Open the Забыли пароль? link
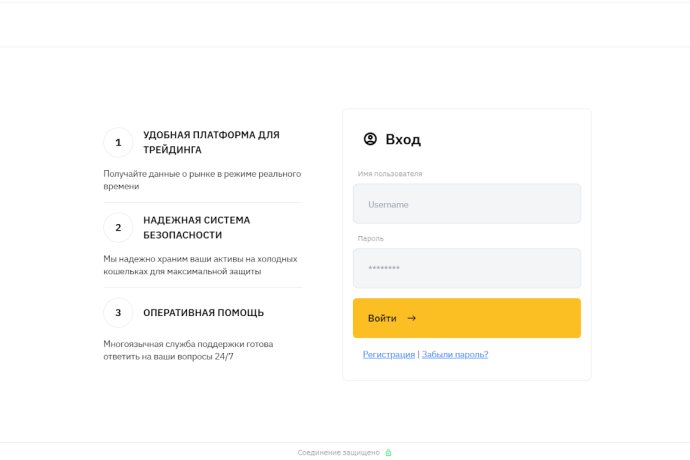 [455, 354]
